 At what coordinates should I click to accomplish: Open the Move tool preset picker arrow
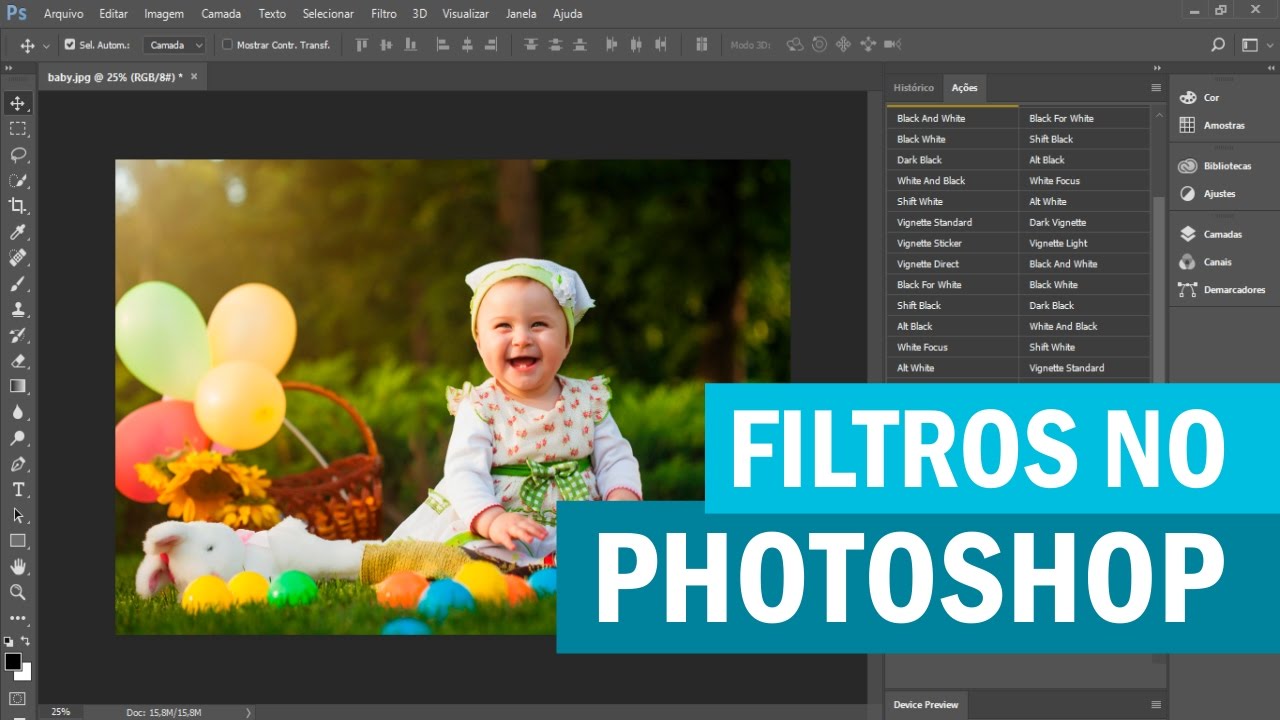click(46, 46)
